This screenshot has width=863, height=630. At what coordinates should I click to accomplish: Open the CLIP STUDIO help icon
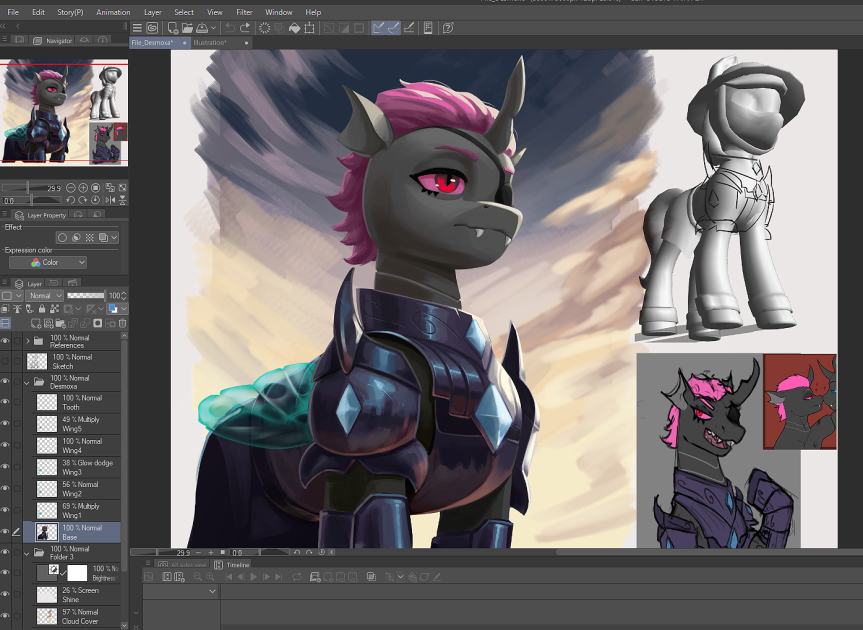point(448,28)
